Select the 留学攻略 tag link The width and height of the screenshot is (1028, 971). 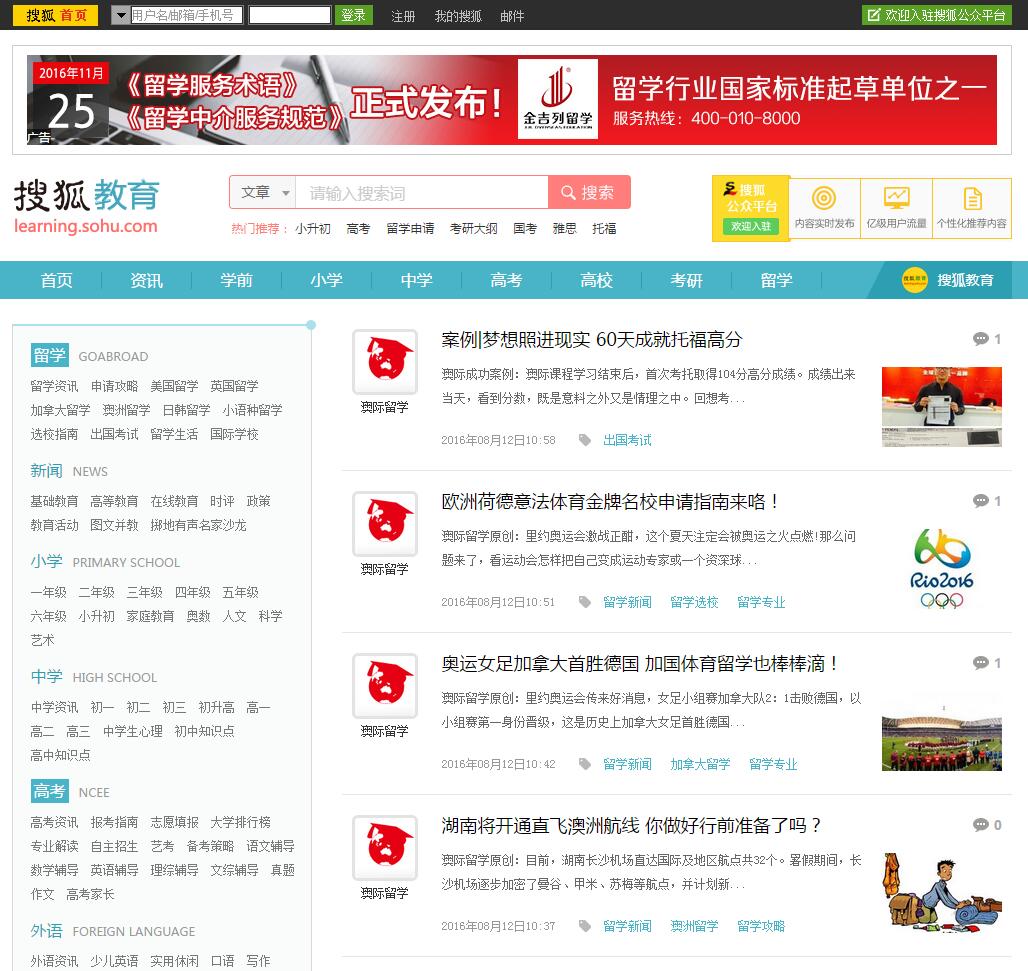761,926
